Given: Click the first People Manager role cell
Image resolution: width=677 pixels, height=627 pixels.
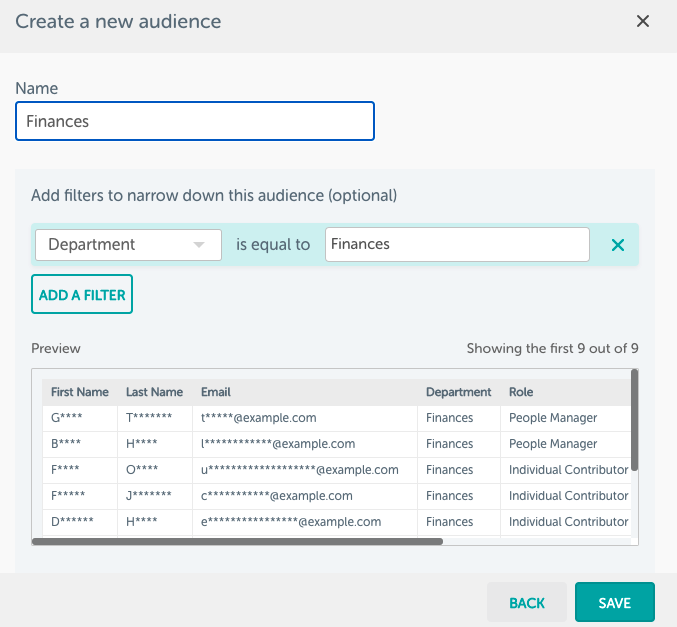Looking at the screenshot, I should click(553, 418).
